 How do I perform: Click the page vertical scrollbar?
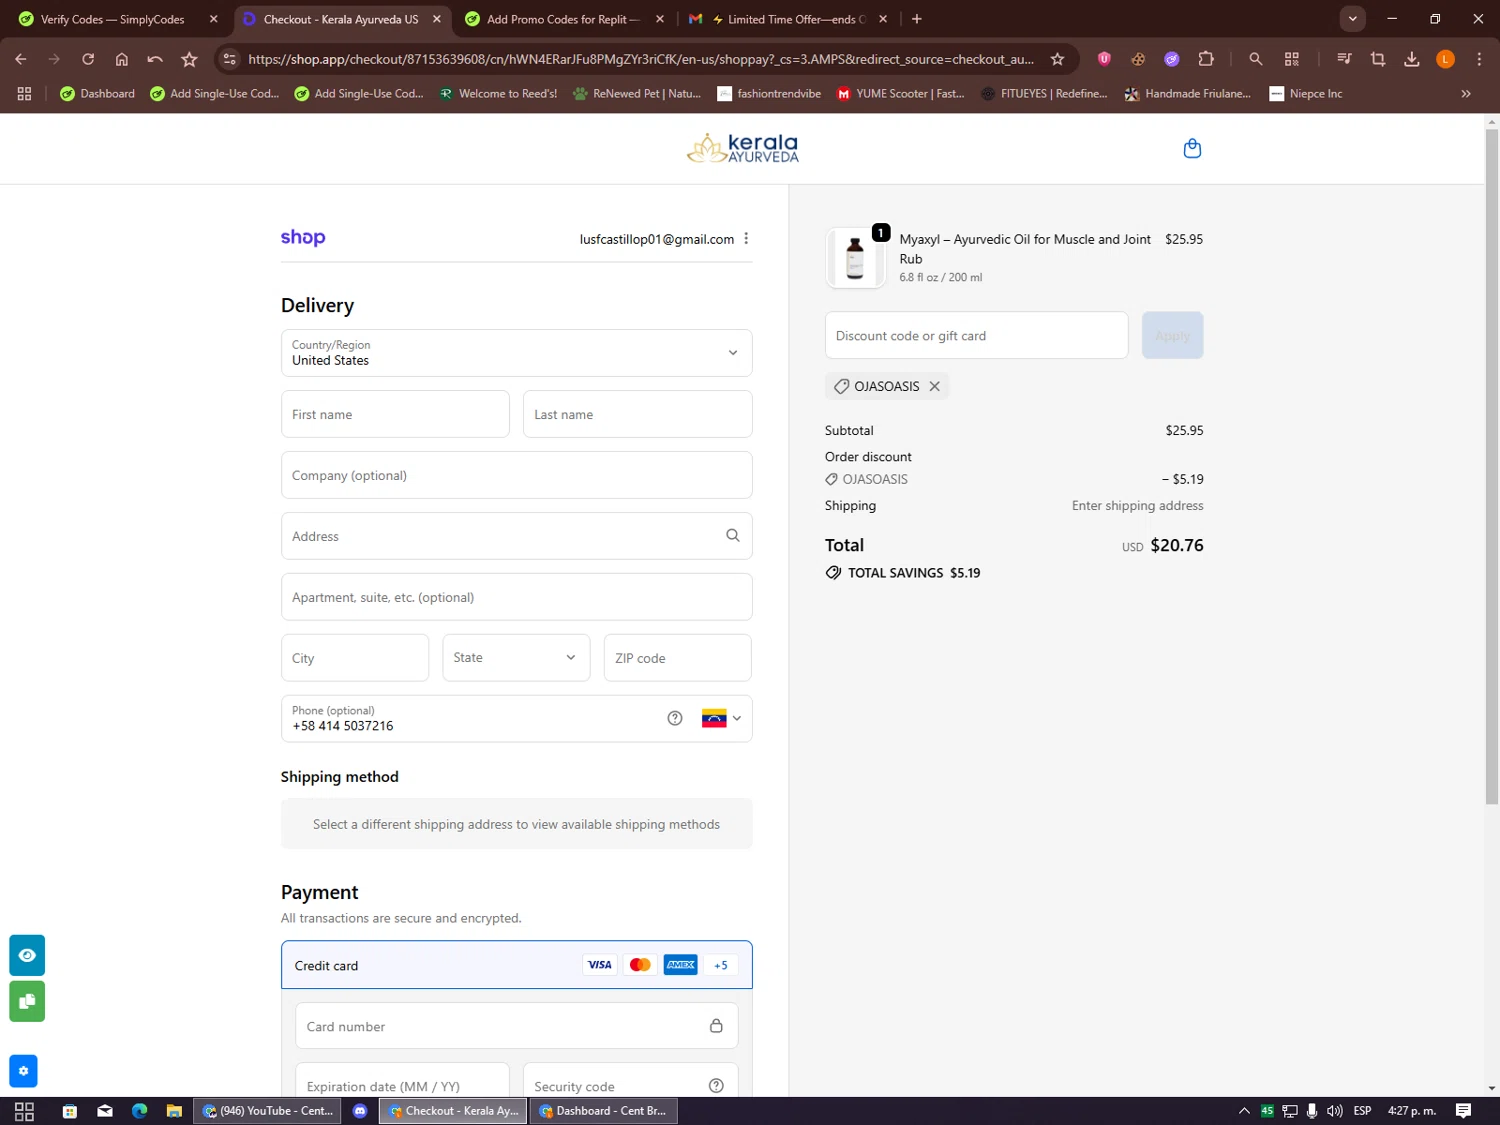coord(1491,465)
